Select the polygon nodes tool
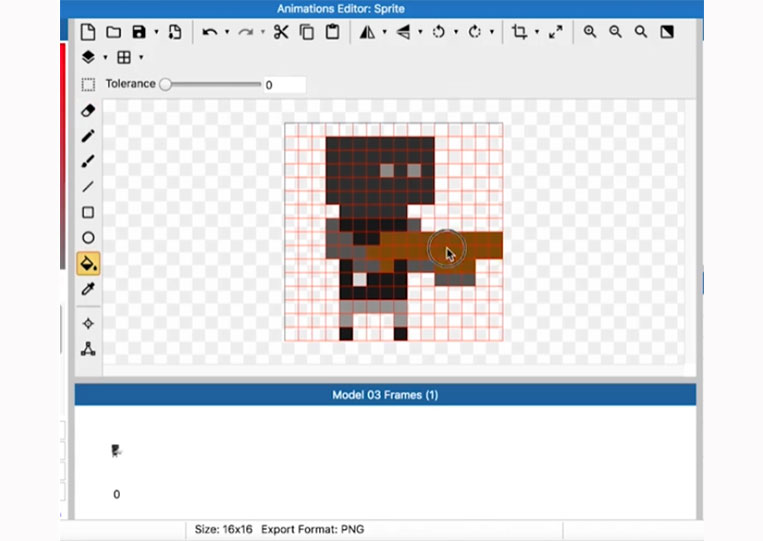This screenshot has width=763, height=541. point(88,349)
